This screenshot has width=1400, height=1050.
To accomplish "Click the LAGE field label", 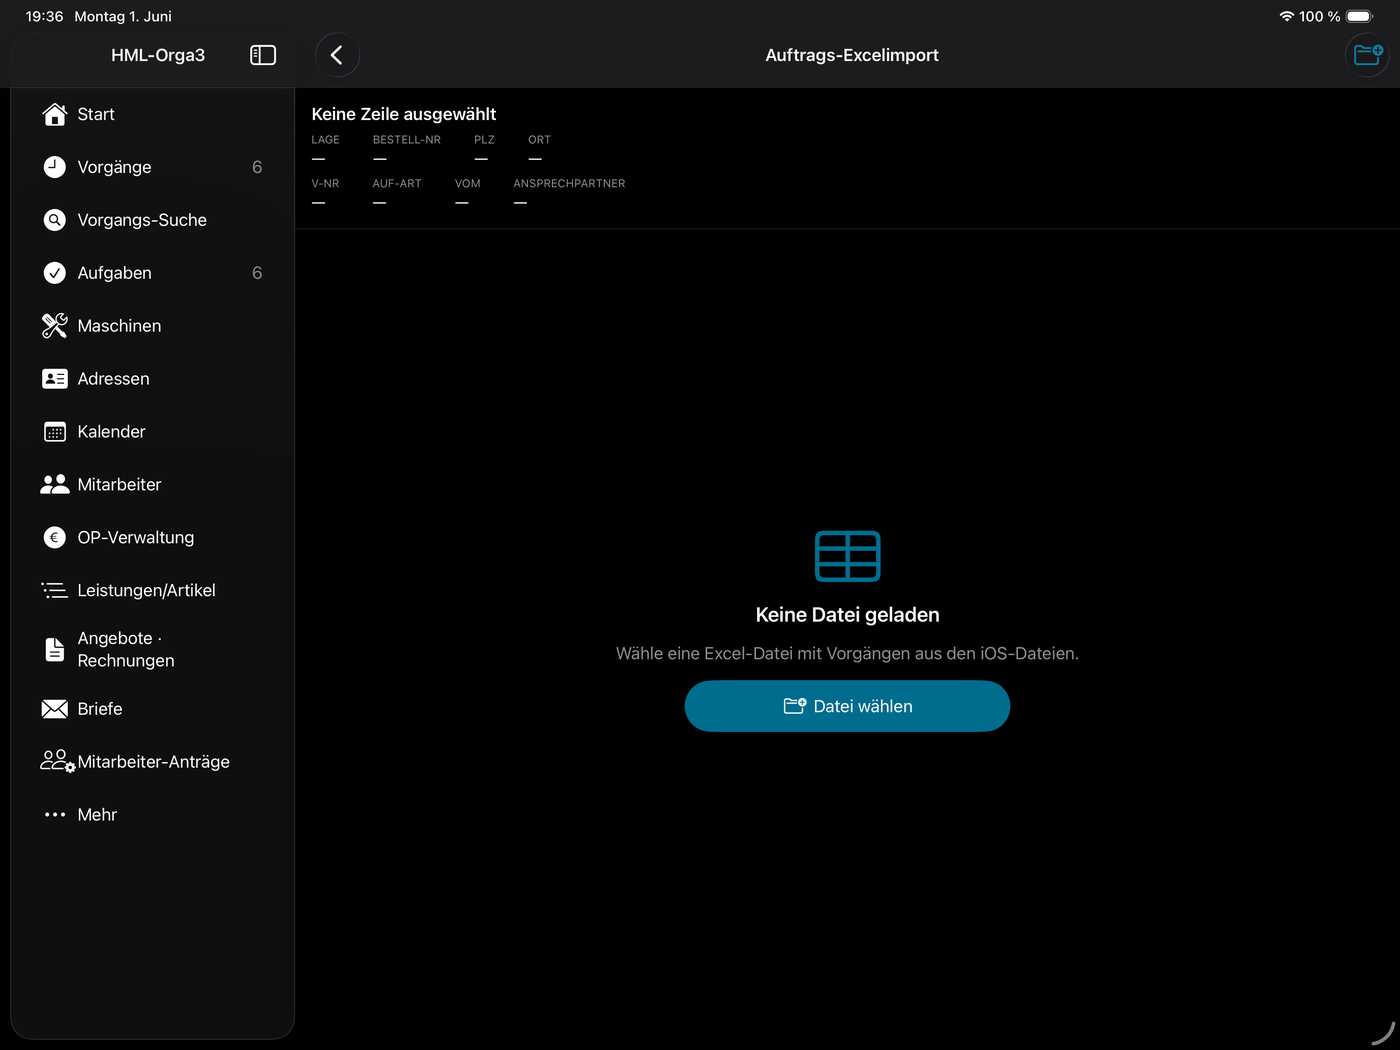I will [x=326, y=140].
